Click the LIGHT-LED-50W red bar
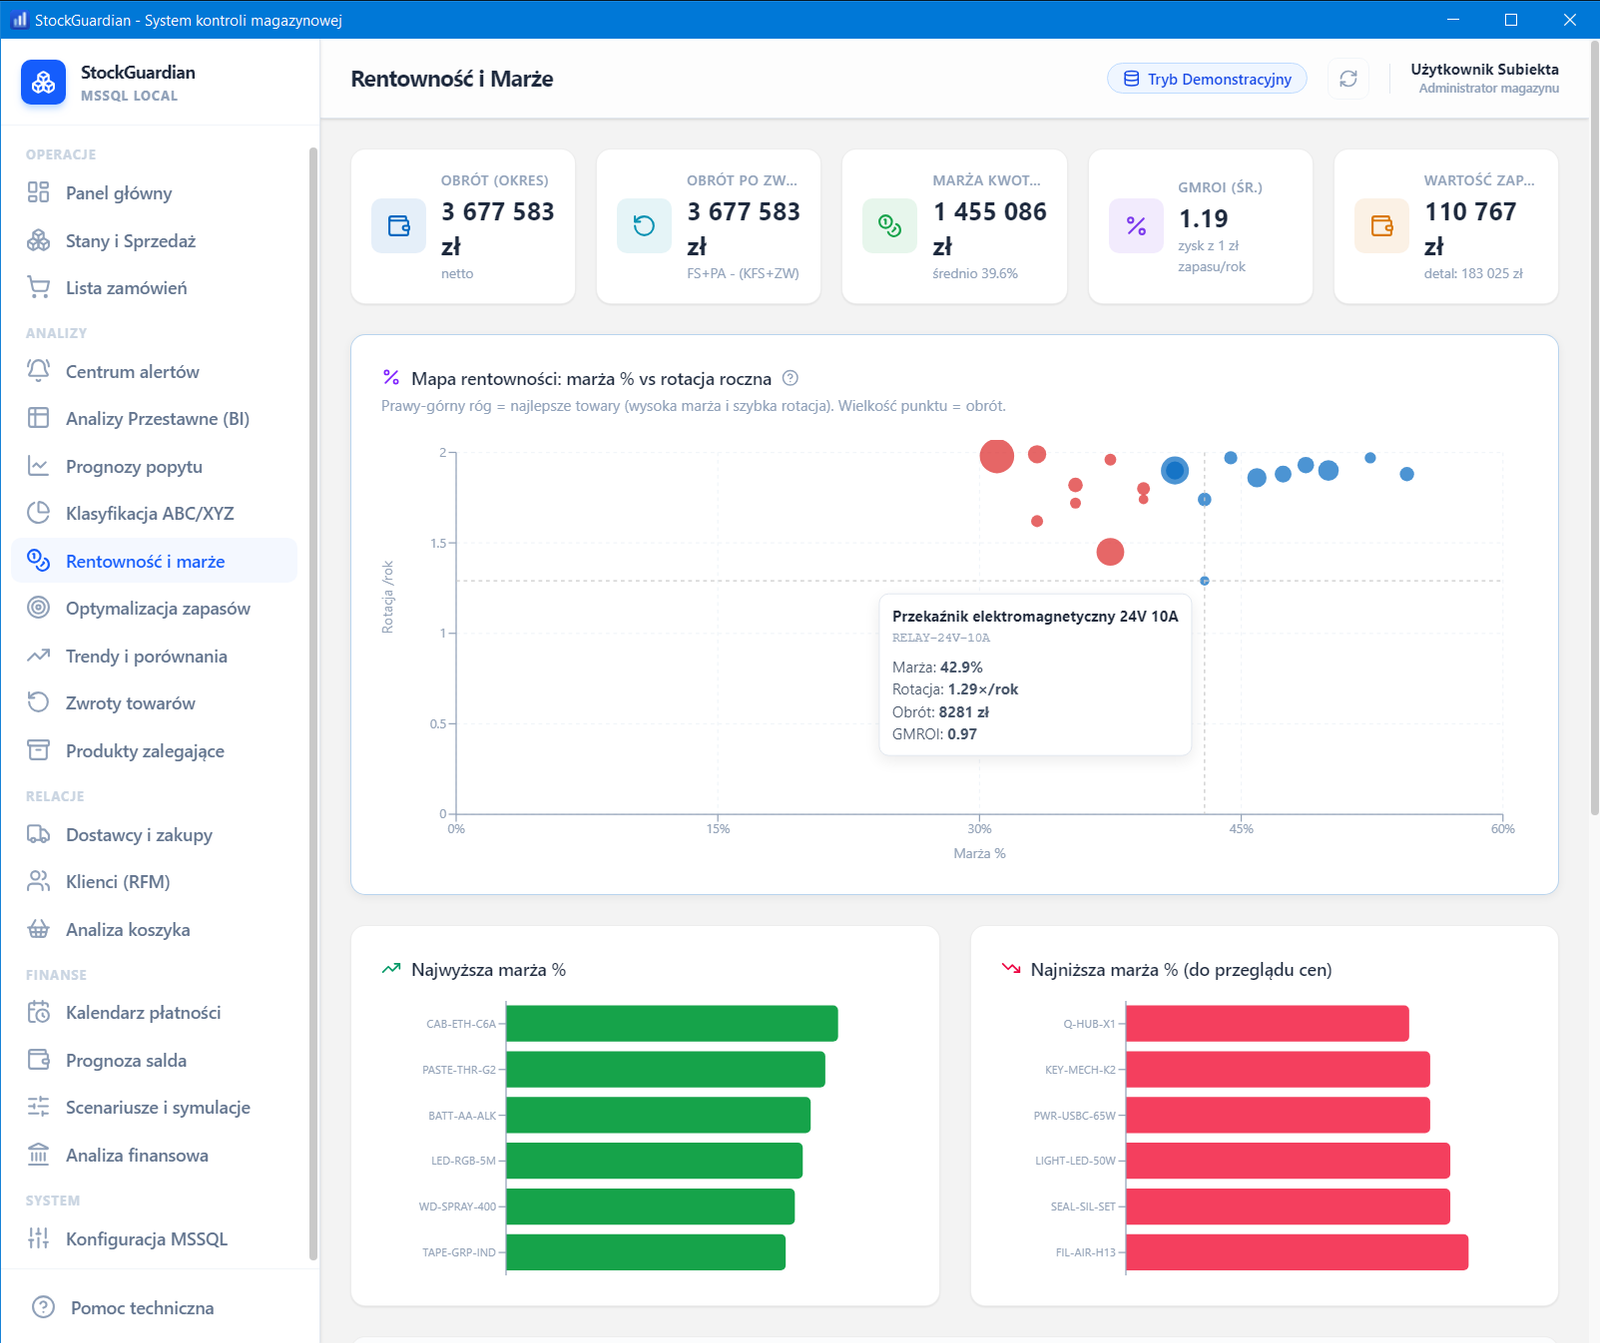The width and height of the screenshot is (1600, 1343). click(x=1288, y=1161)
